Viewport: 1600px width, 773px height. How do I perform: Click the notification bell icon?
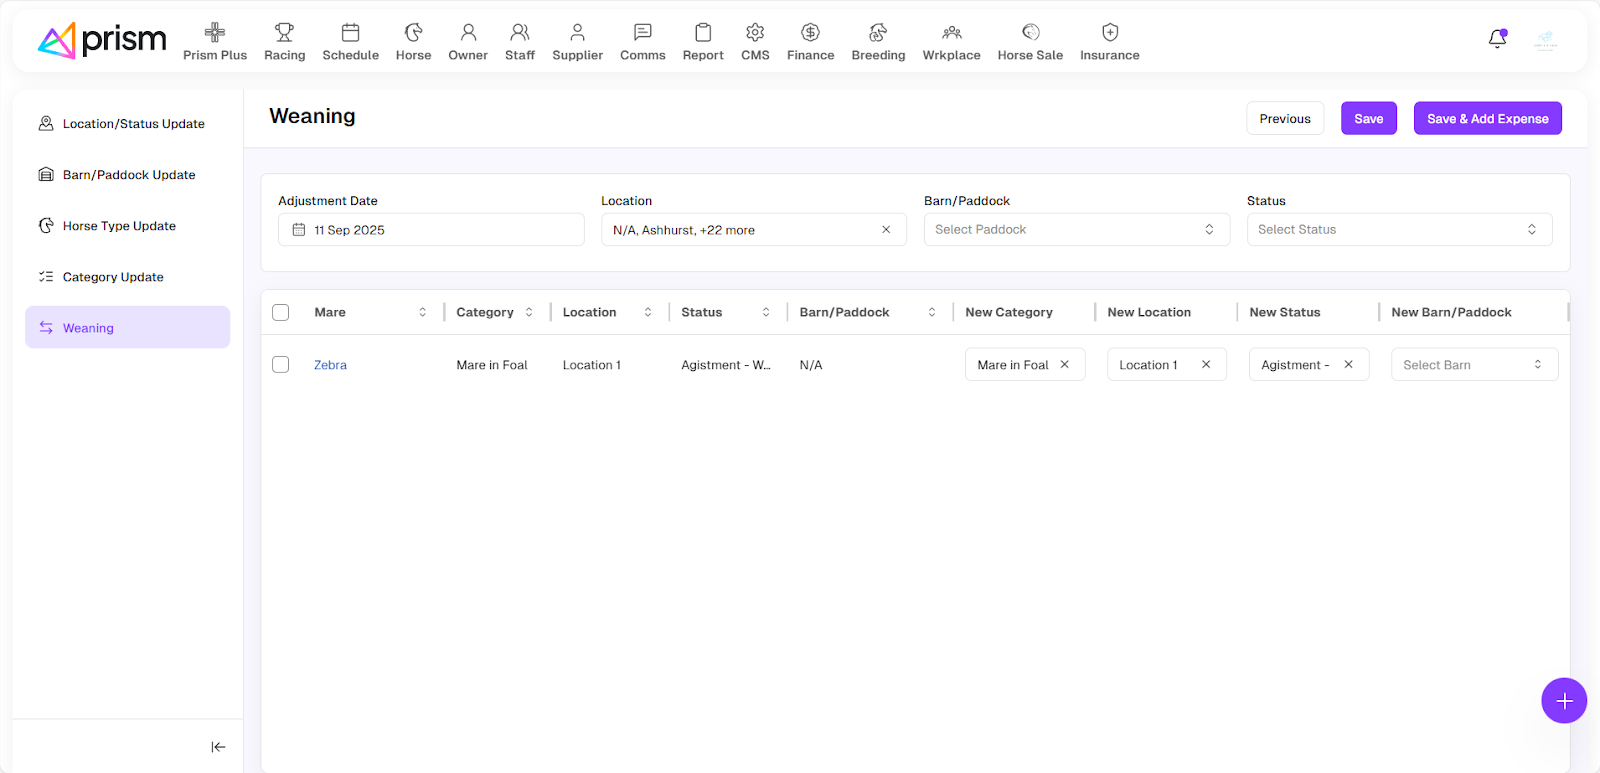pos(1497,39)
